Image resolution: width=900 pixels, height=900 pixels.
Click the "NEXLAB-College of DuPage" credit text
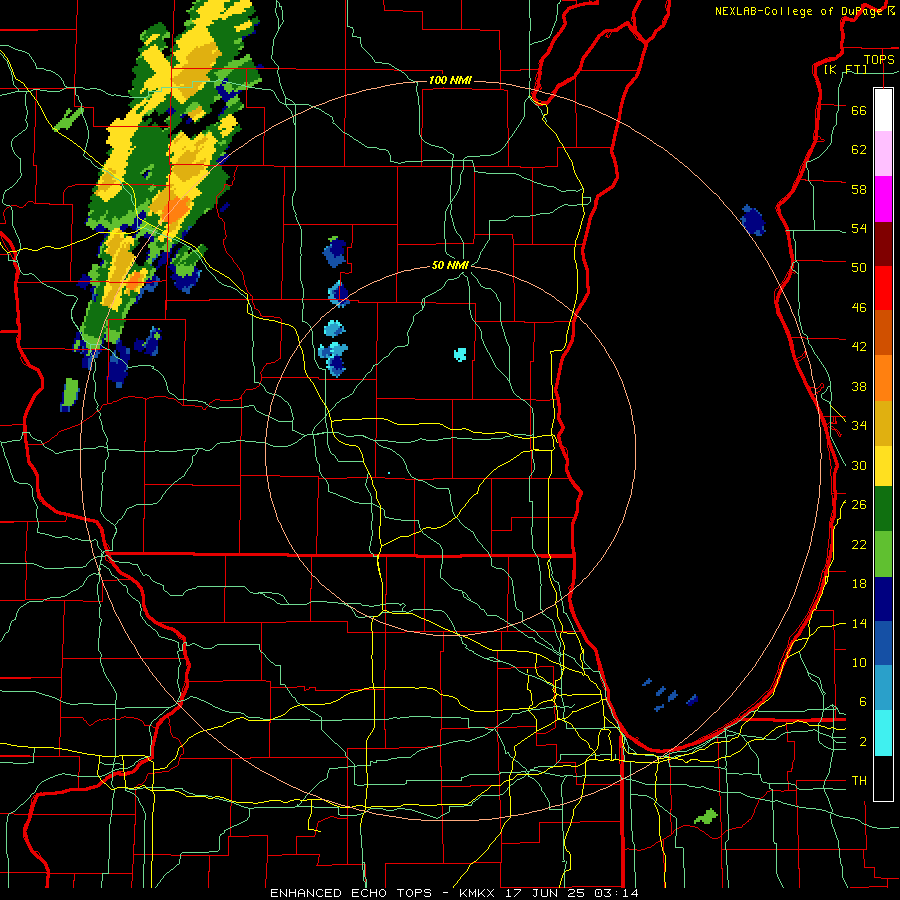pos(798,11)
